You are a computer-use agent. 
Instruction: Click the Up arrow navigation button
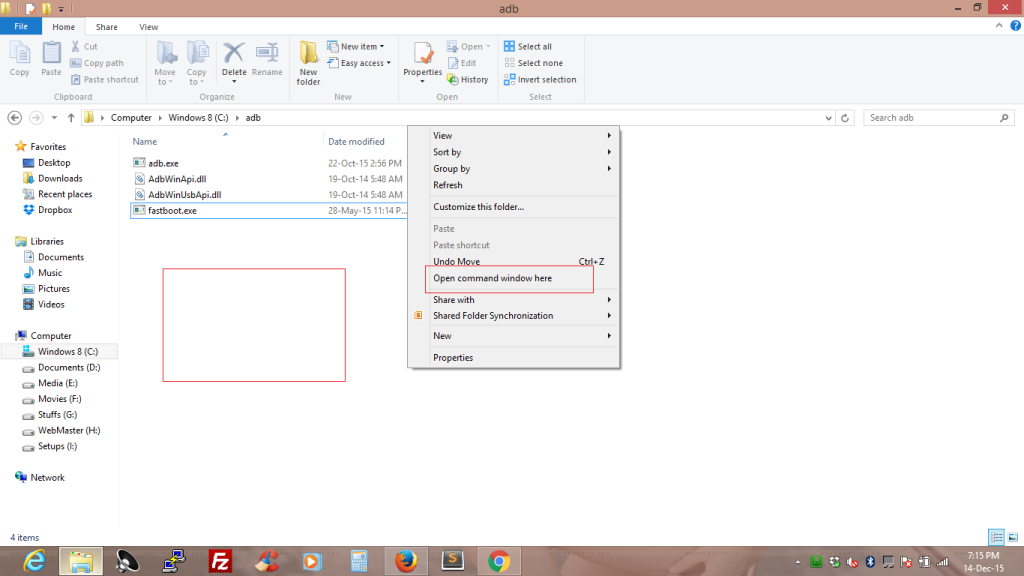click(x=71, y=118)
